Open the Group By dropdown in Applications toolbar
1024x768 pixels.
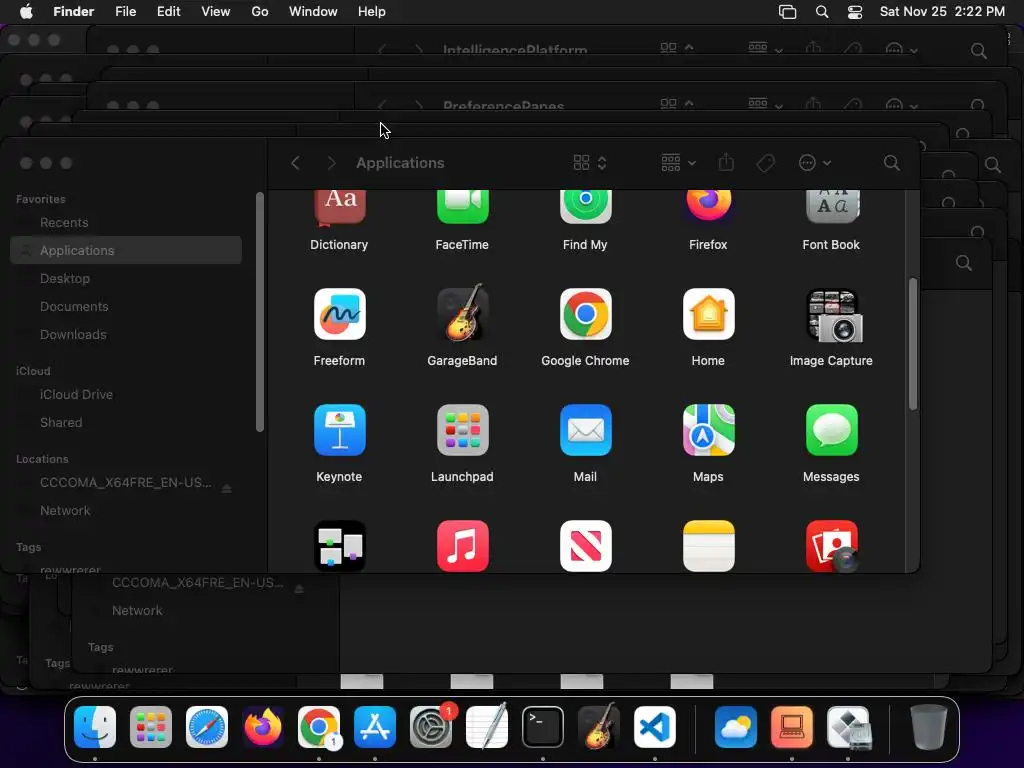click(x=678, y=163)
